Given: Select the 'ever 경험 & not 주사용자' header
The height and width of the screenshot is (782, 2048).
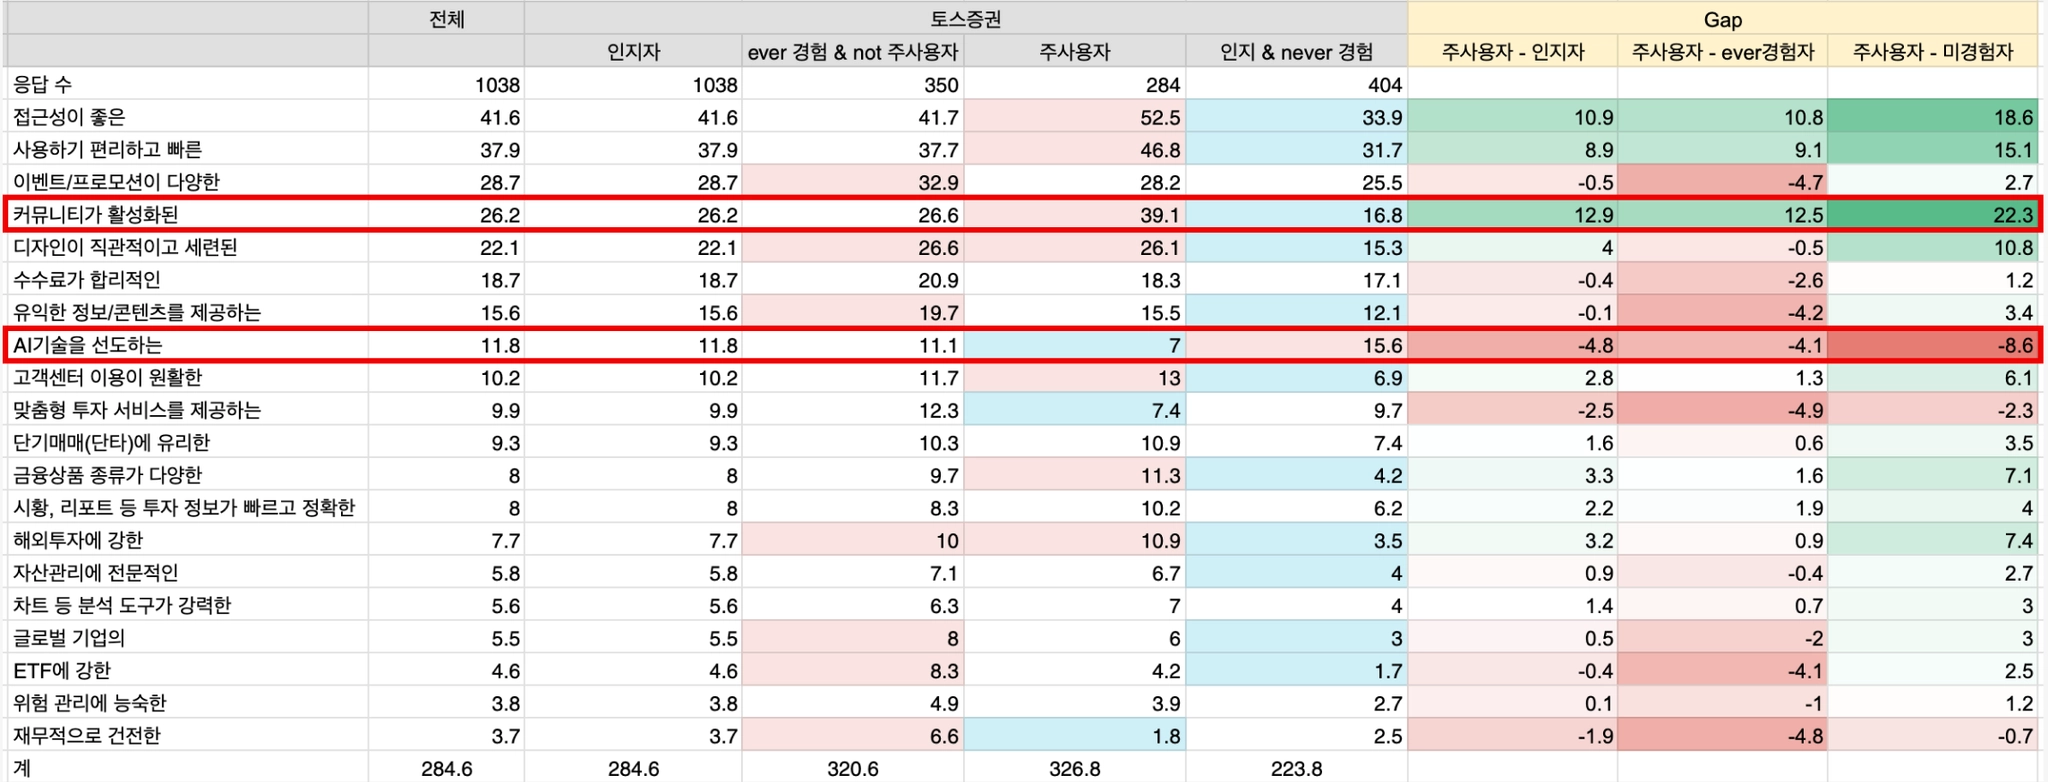Looking at the screenshot, I should (853, 52).
